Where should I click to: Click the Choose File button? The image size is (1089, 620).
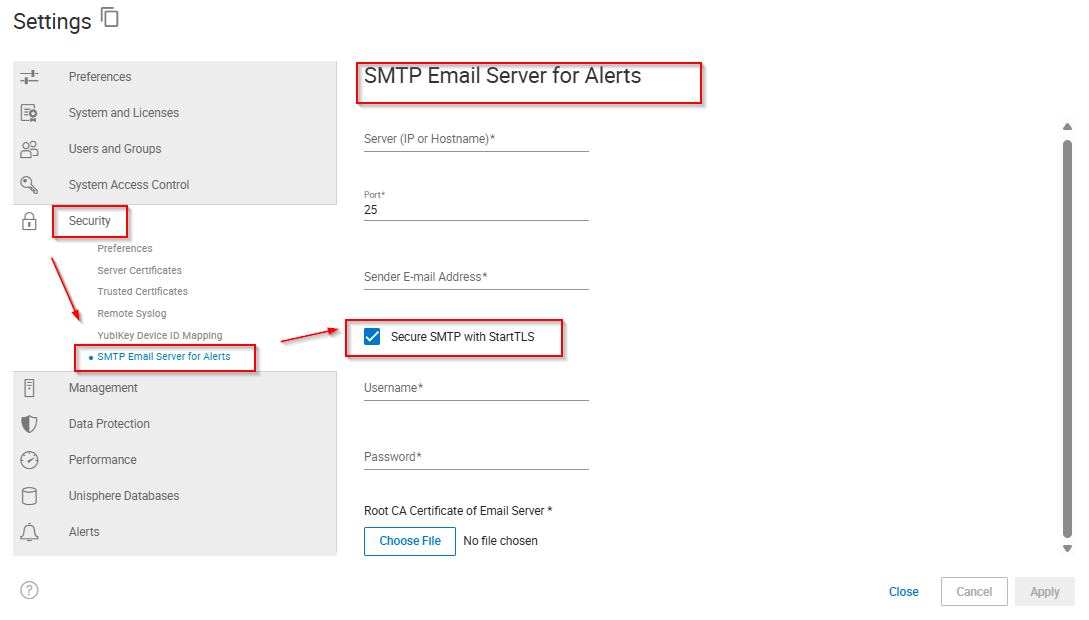[x=409, y=541]
